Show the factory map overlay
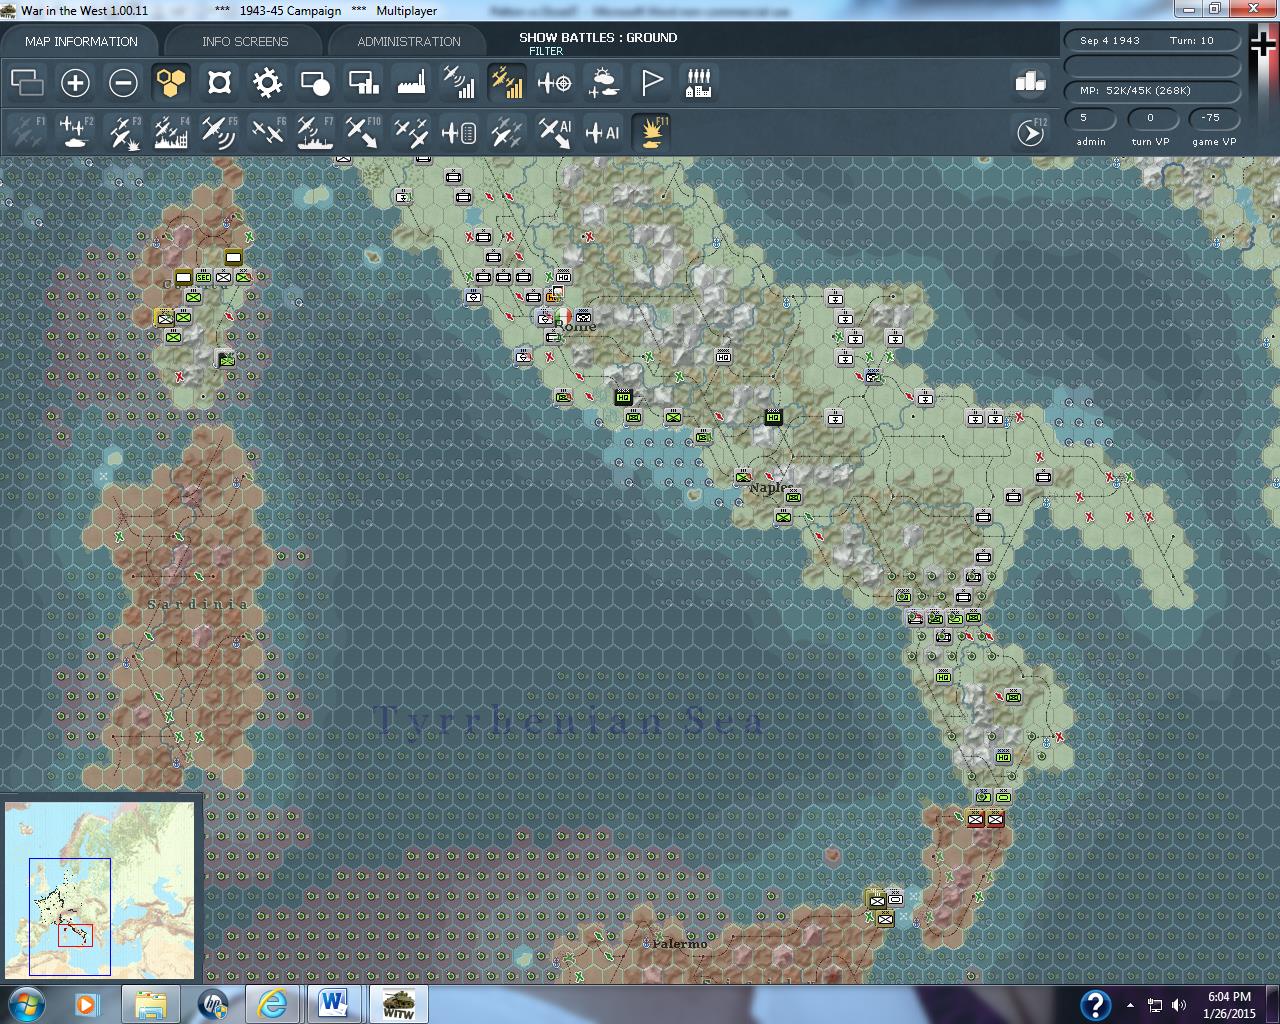 (x=411, y=83)
